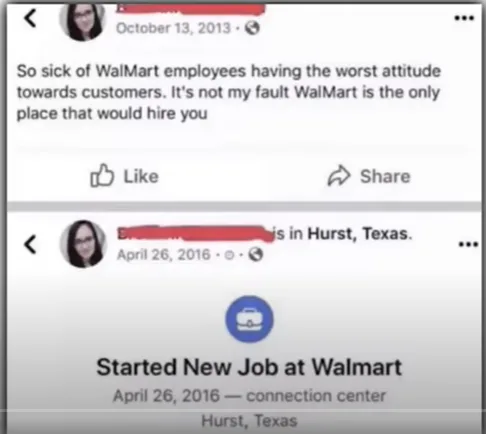Open the three-dot menu on the WalMart employees post

464,18
